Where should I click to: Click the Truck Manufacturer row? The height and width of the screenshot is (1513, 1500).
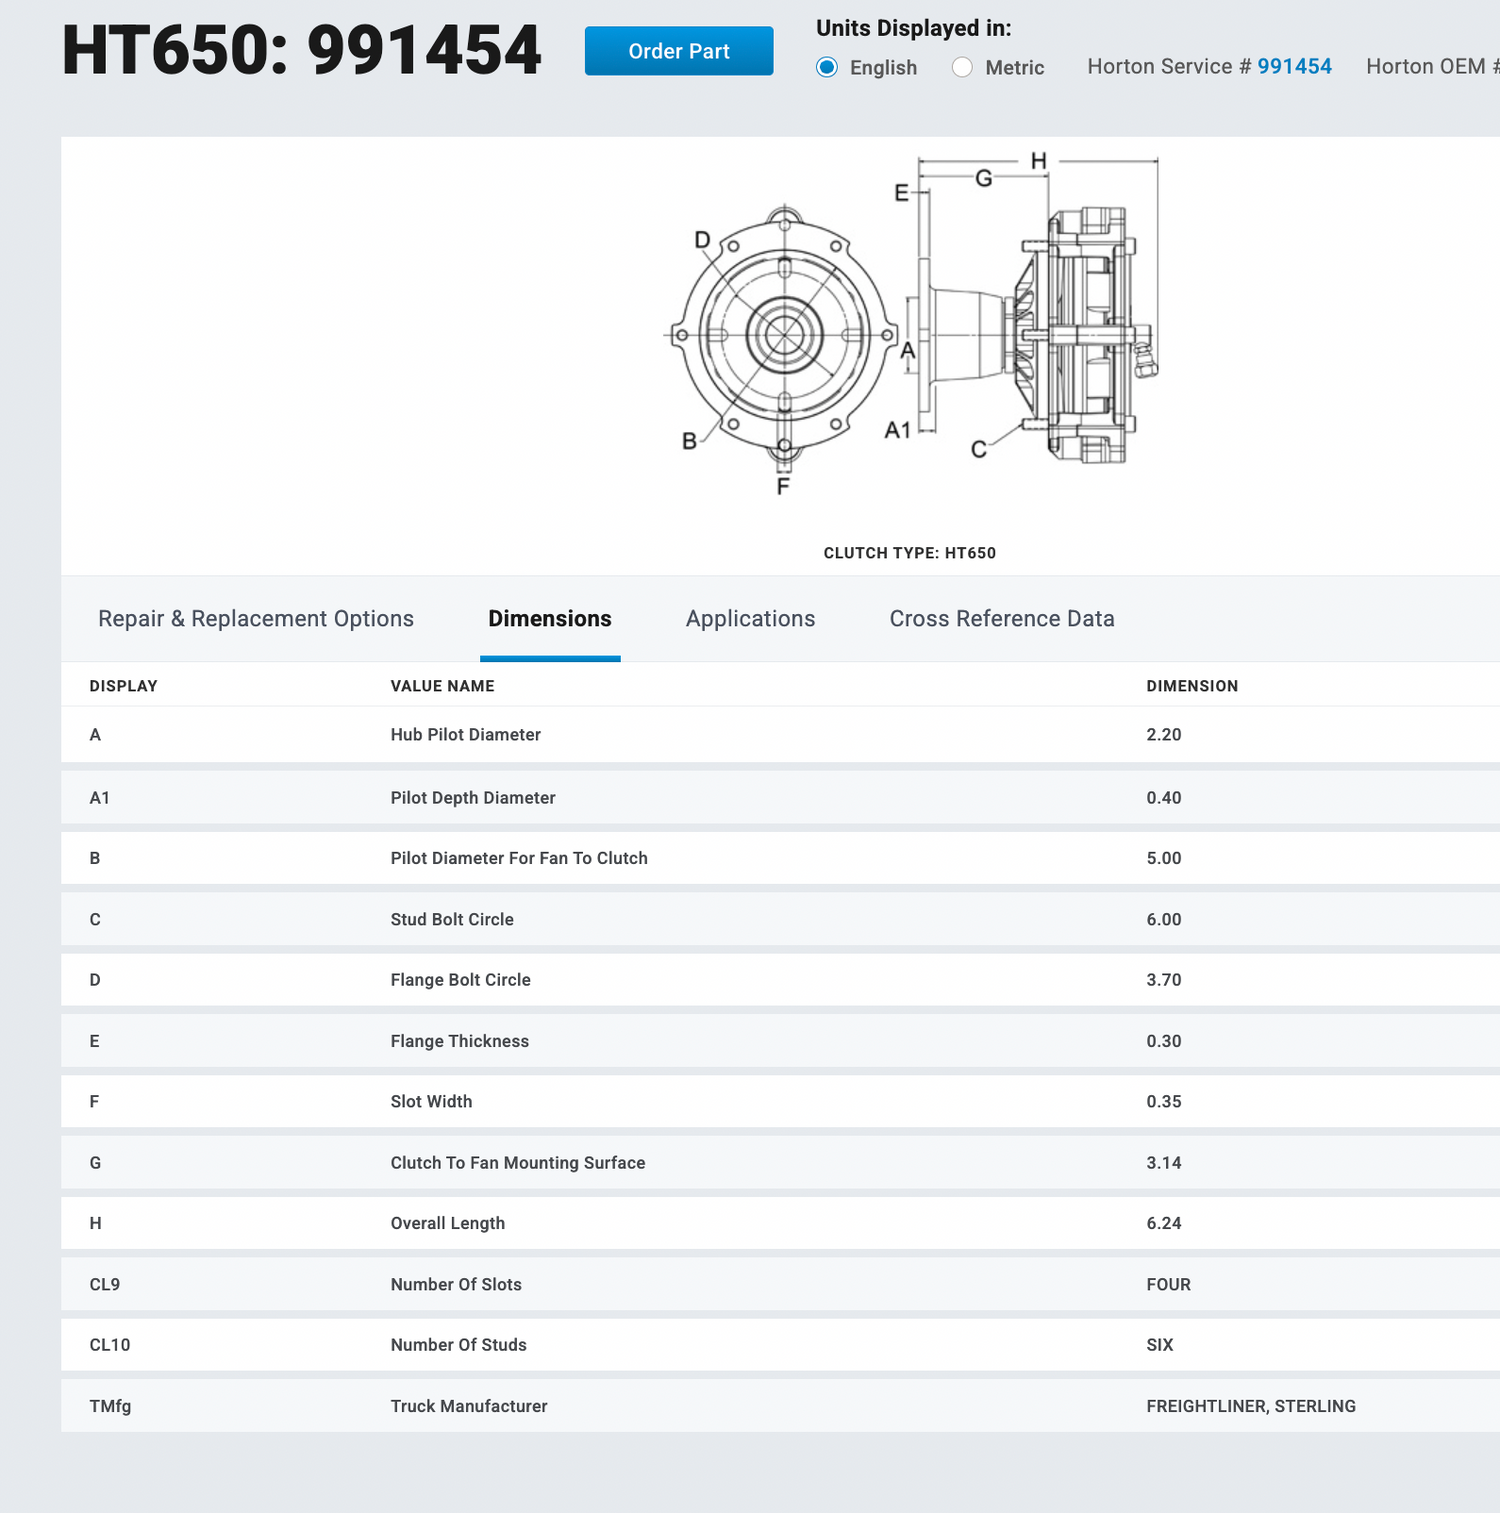point(468,1406)
